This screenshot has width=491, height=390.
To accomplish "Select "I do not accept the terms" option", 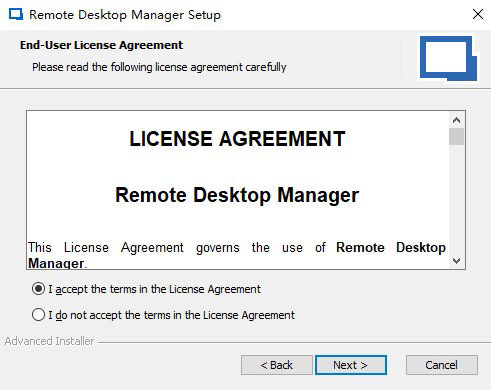I will pos(38,315).
